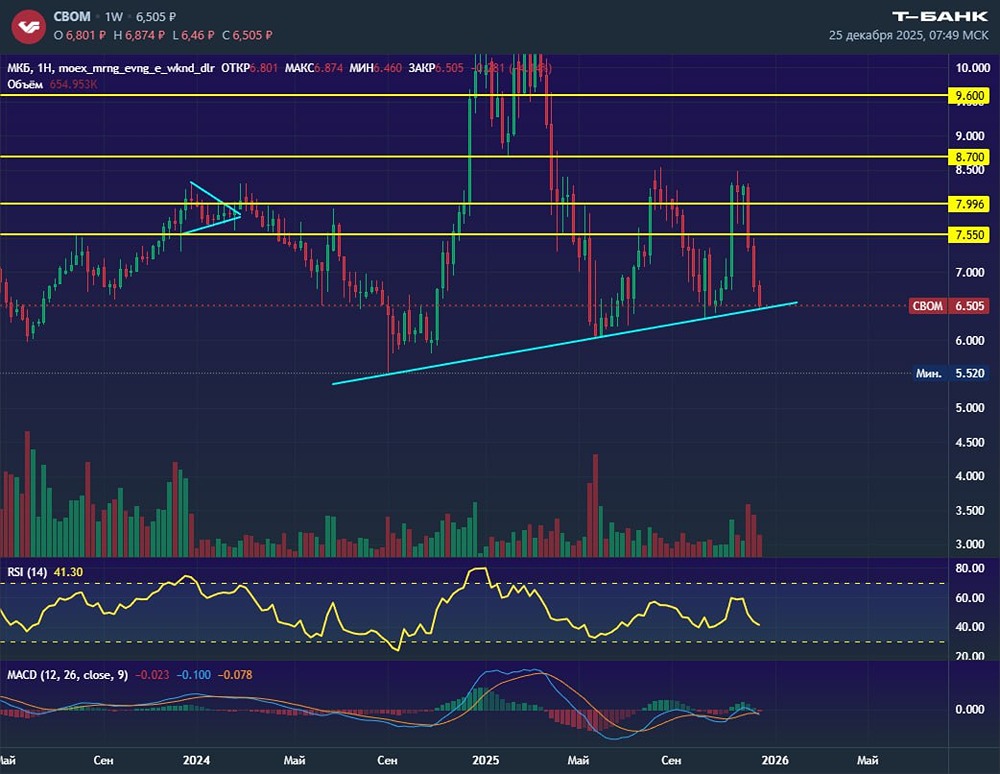The image size is (1000, 774).
Task: Click the 3.500 price axis value
Action: click(970, 511)
